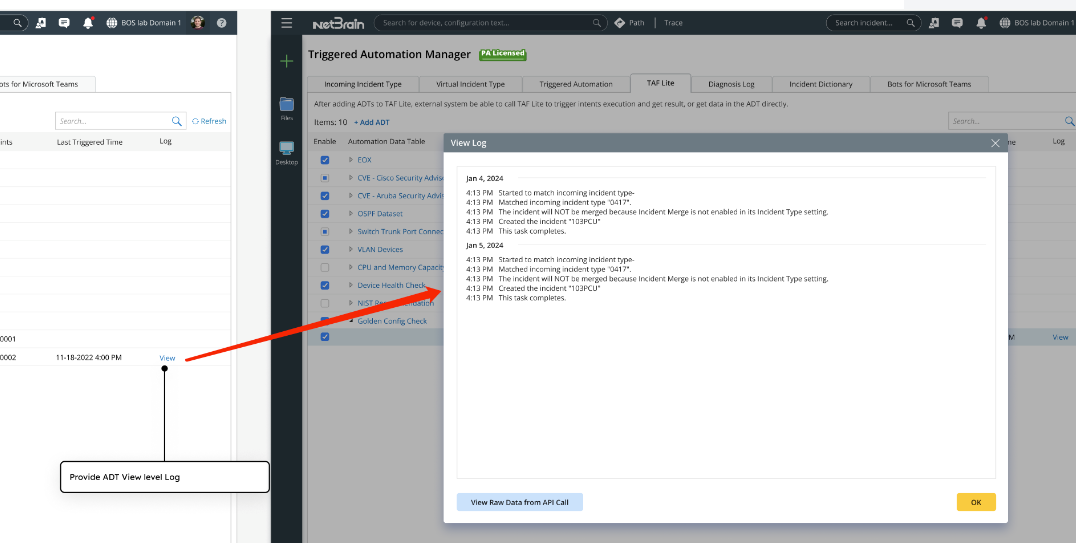
Task: Click View link in right window row
Action: coord(1060,337)
